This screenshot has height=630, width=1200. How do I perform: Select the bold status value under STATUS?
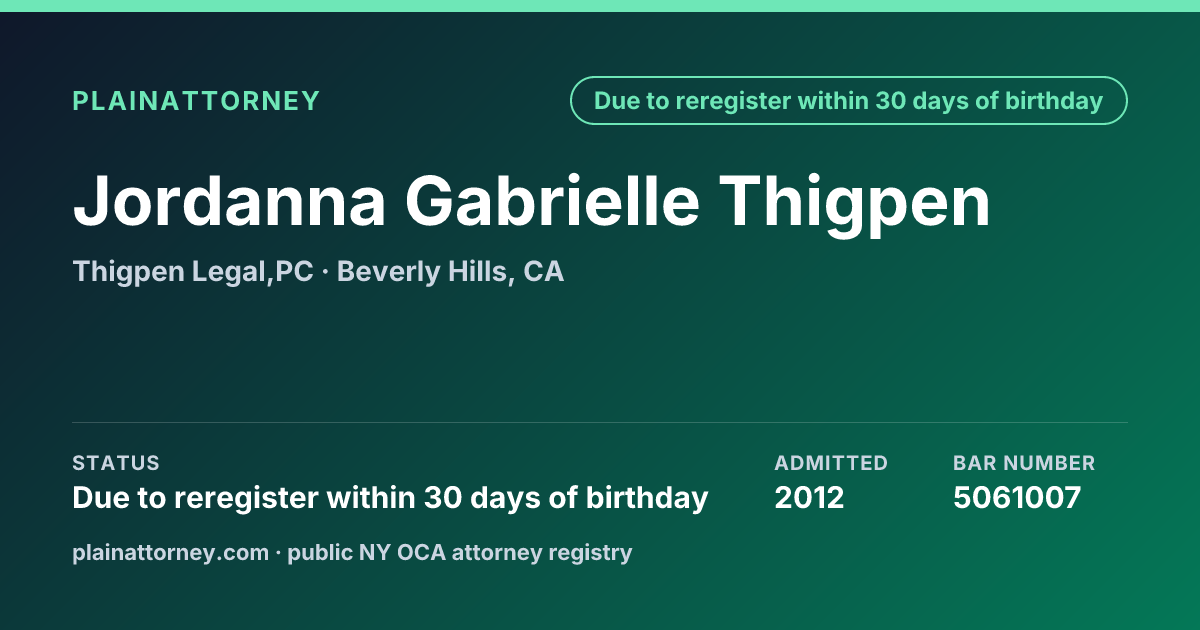coord(390,497)
